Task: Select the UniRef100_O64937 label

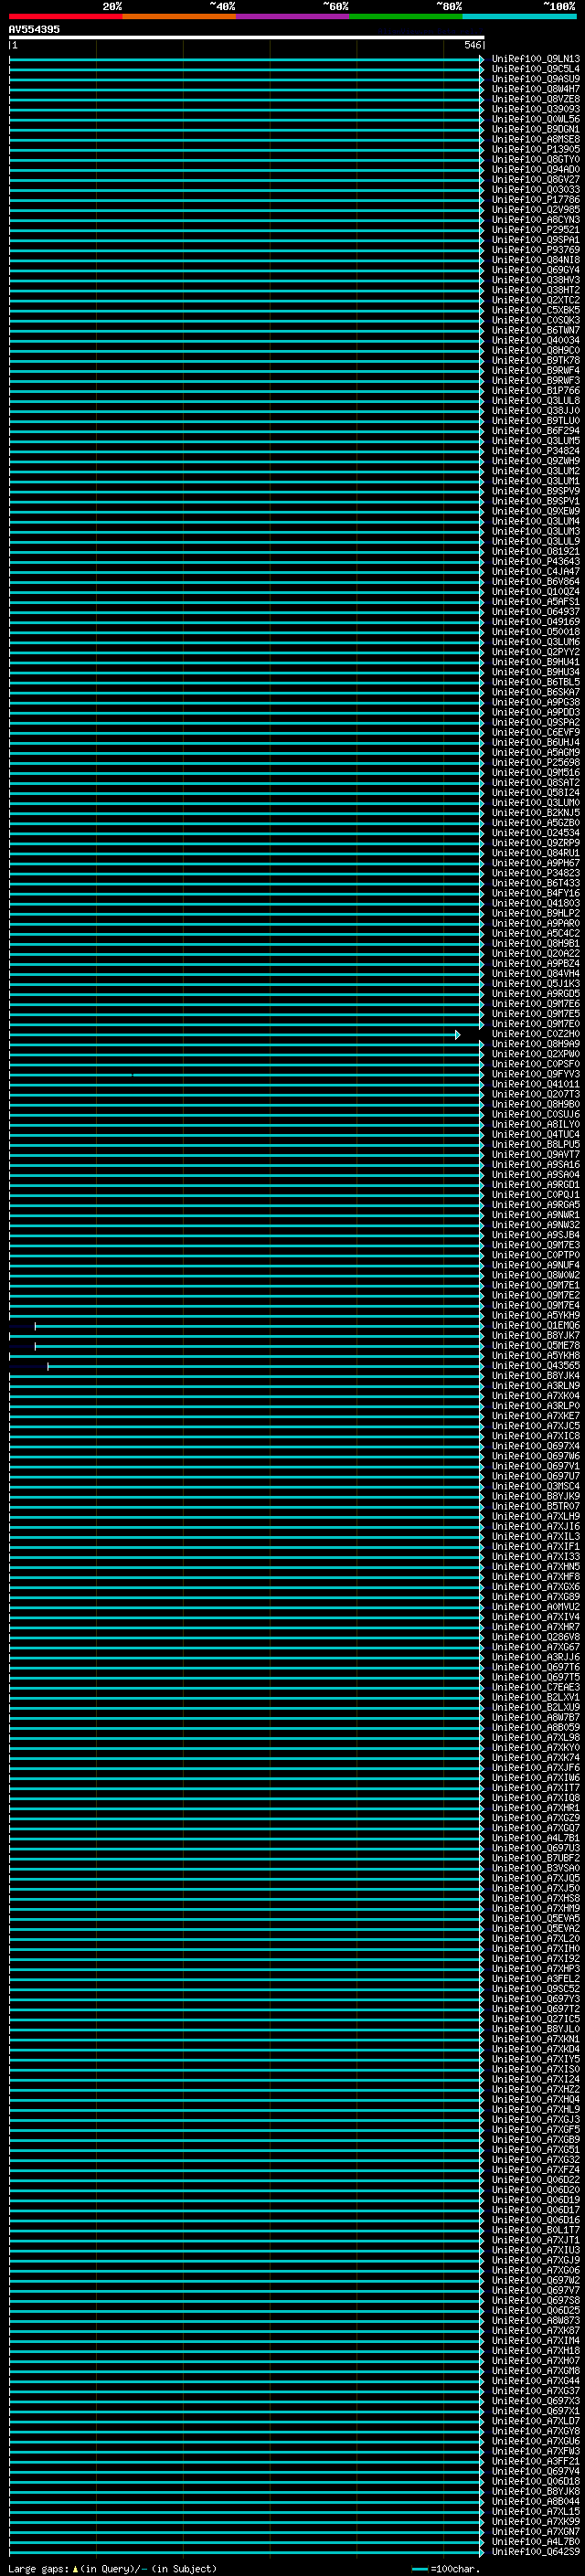Action: tap(536, 612)
